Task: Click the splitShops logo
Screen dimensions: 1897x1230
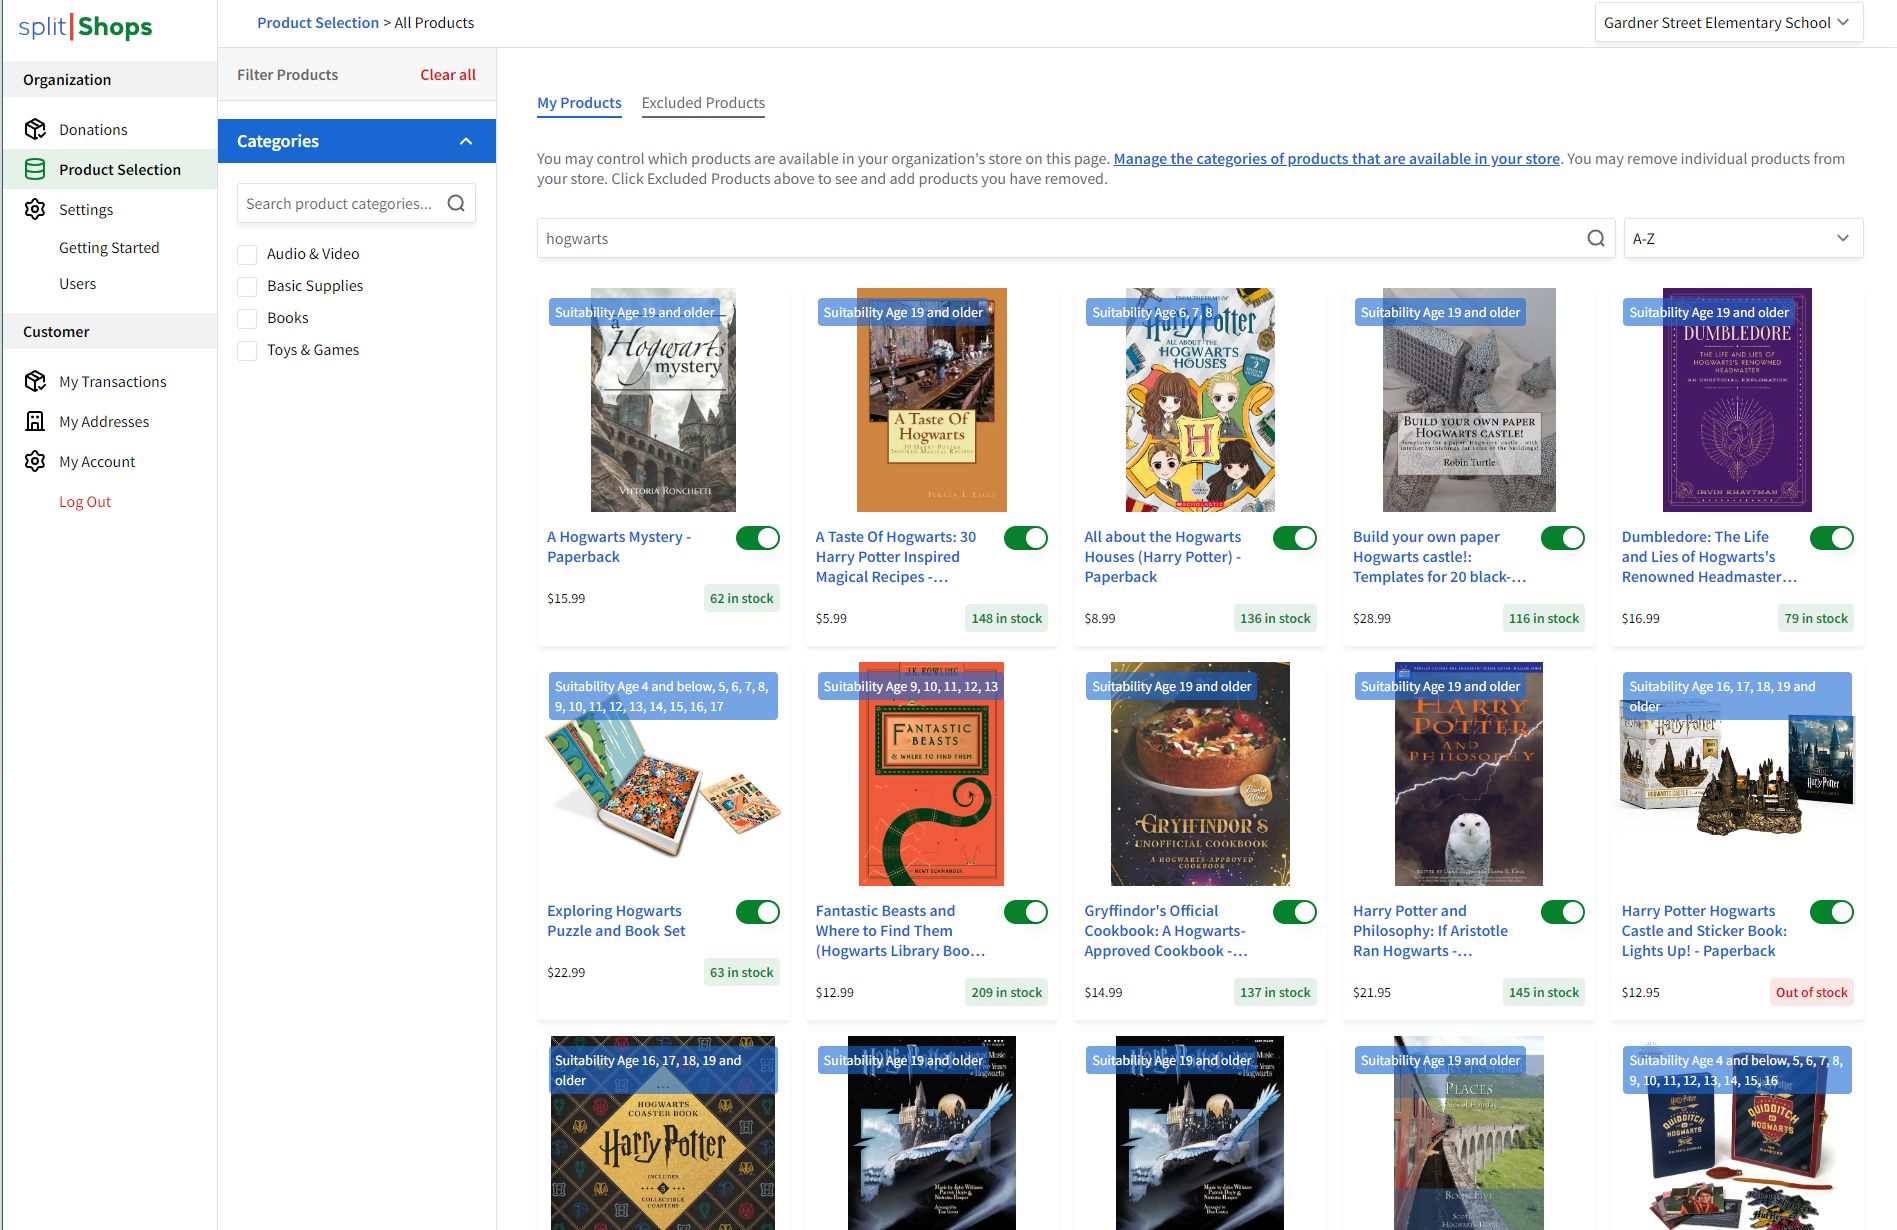Action: click(86, 27)
